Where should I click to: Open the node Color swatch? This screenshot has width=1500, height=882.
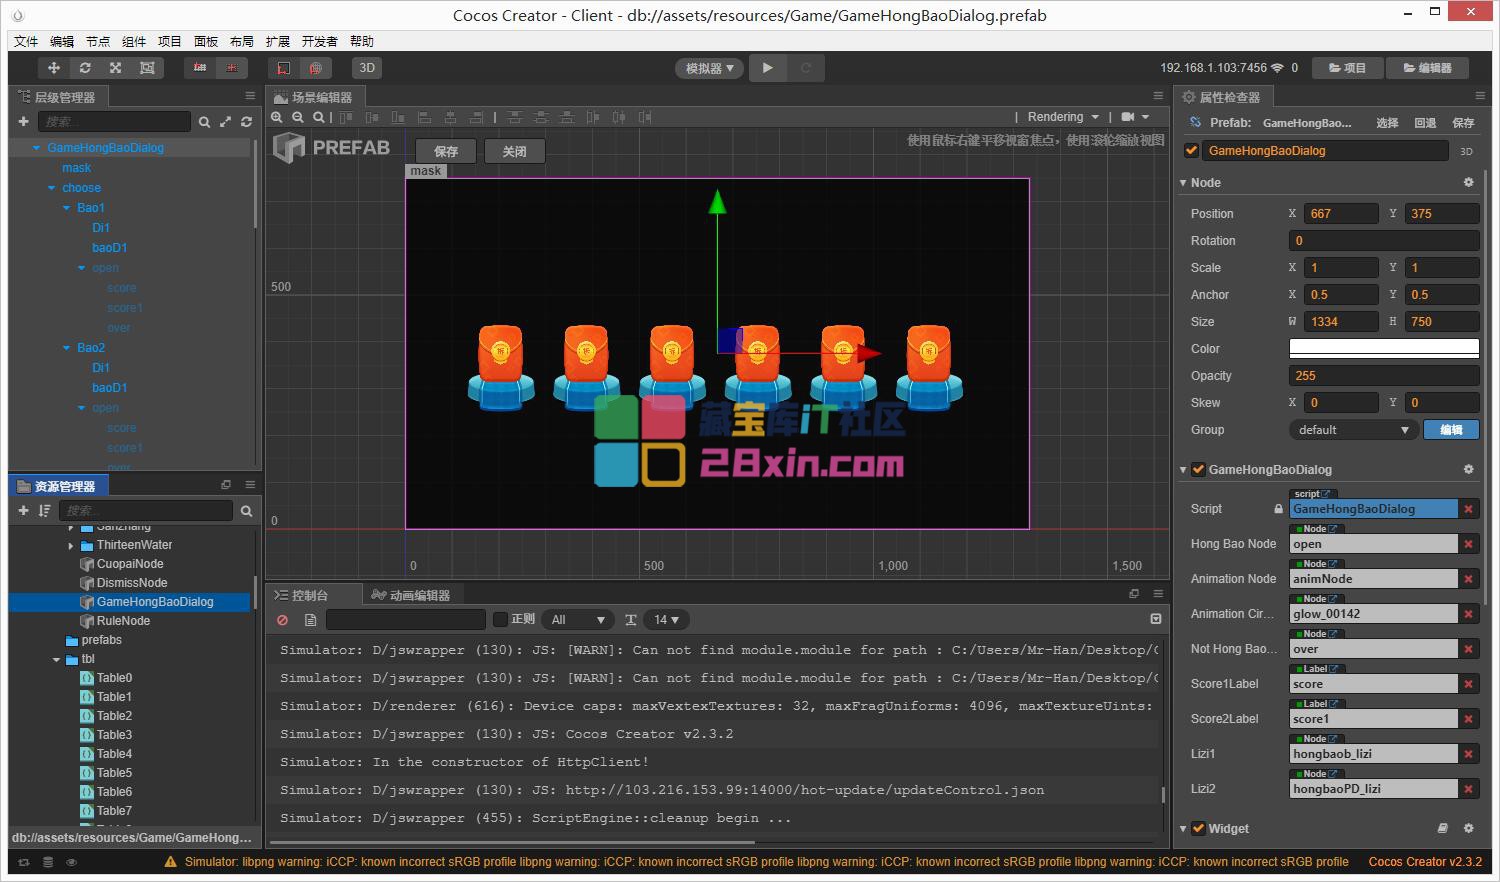coord(1383,349)
